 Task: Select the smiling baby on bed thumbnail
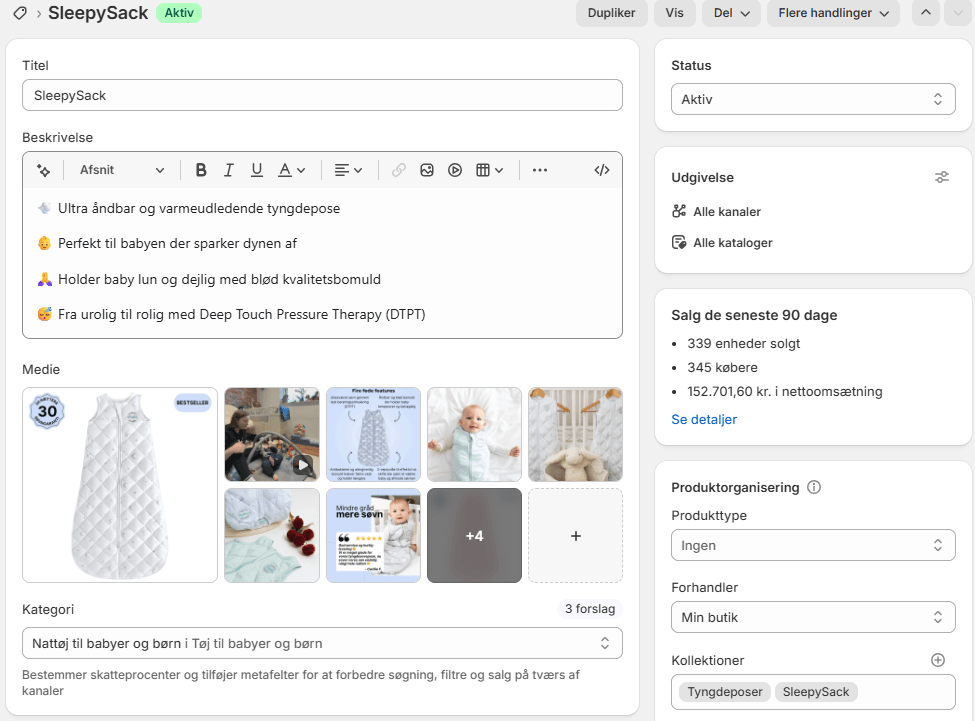[x=474, y=434]
